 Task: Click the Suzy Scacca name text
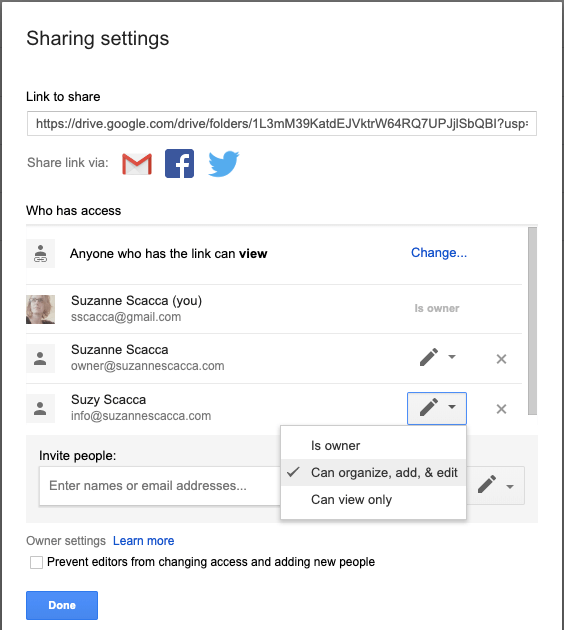tap(108, 400)
